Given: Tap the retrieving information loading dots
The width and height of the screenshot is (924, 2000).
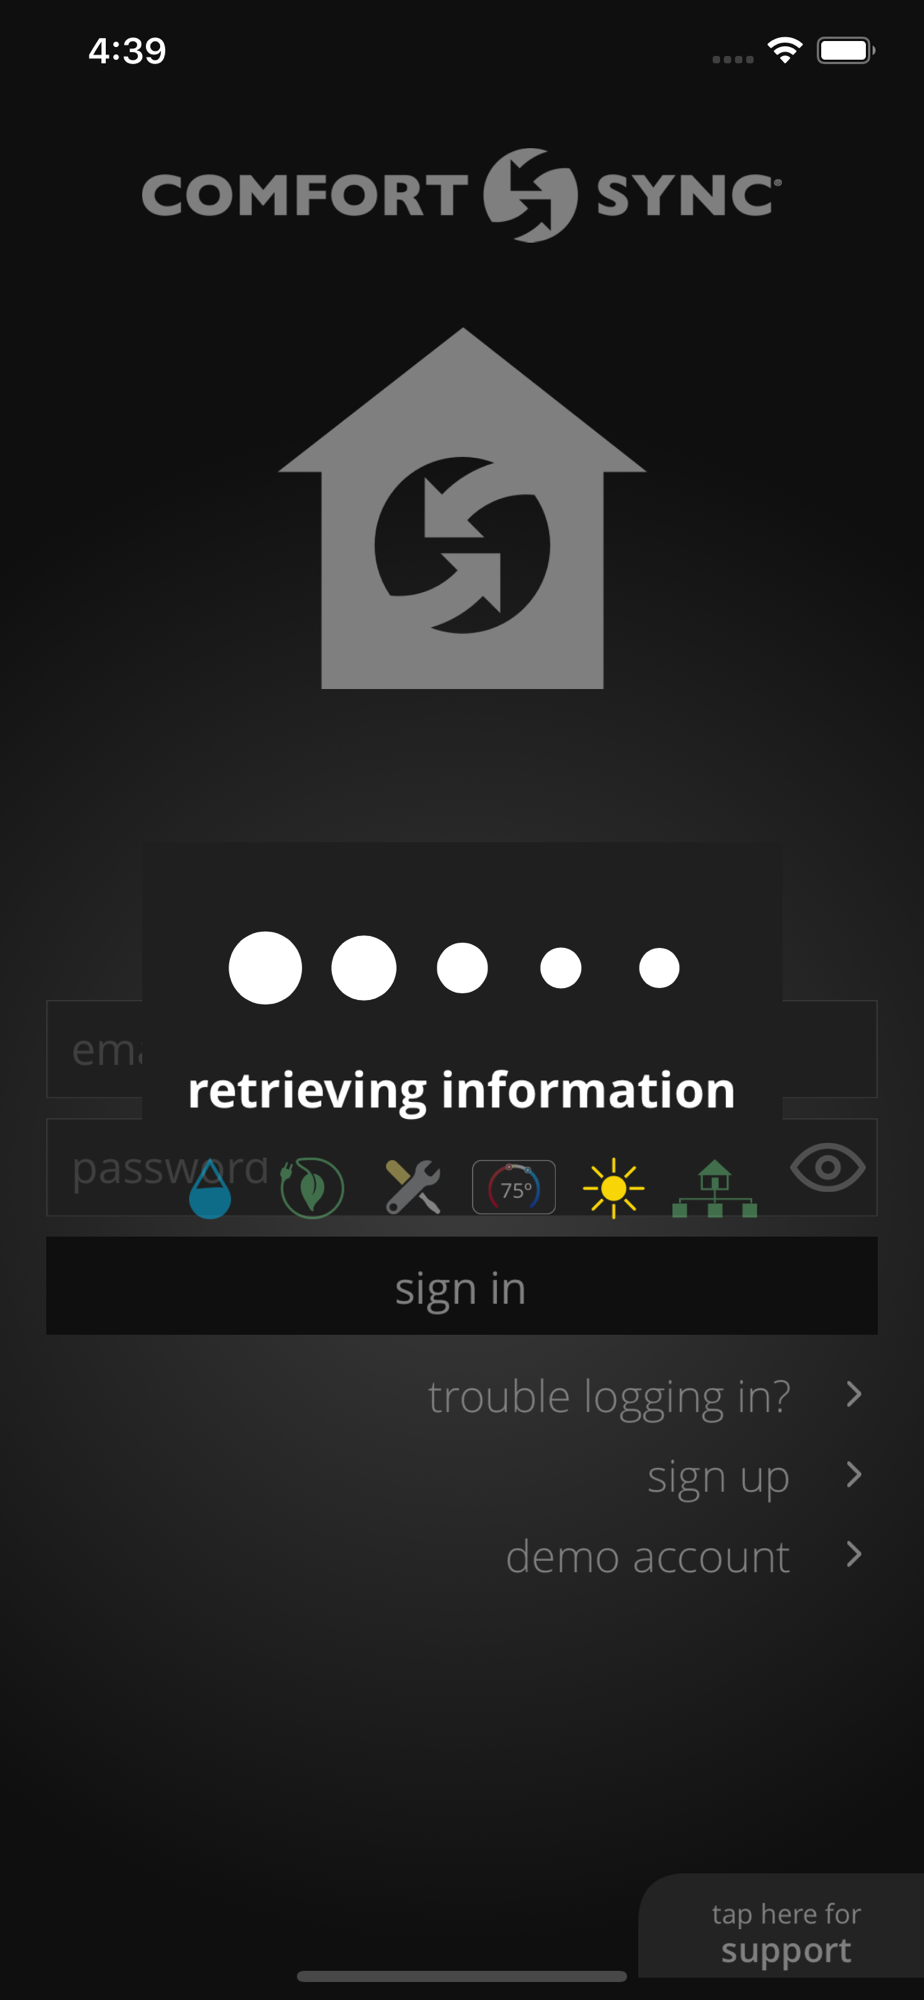Looking at the screenshot, I should coord(454,968).
